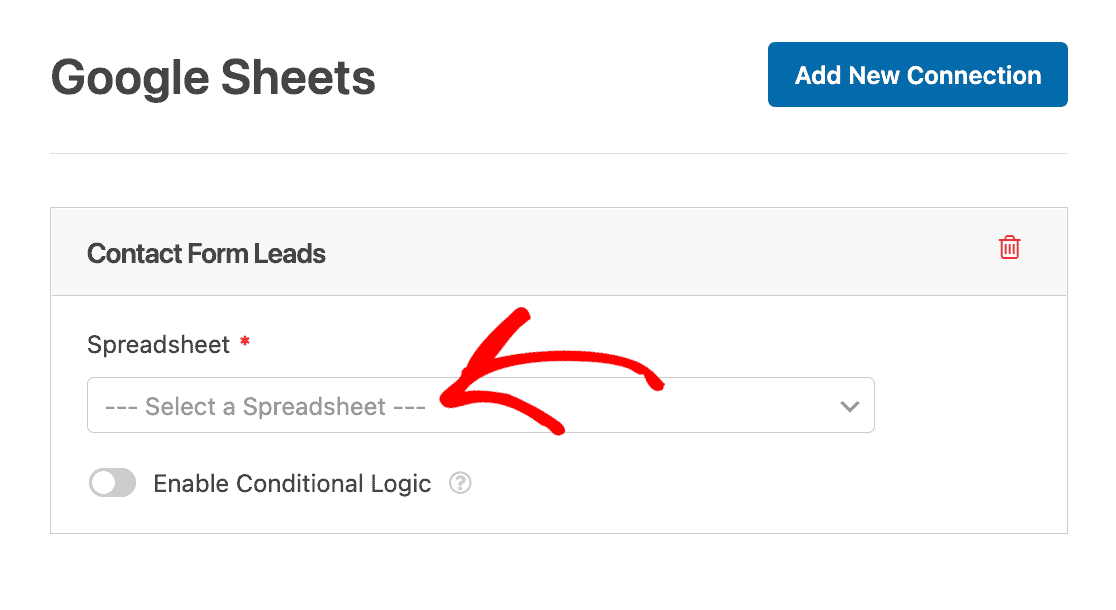Focus the Spreadsheet selection field

pos(480,405)
